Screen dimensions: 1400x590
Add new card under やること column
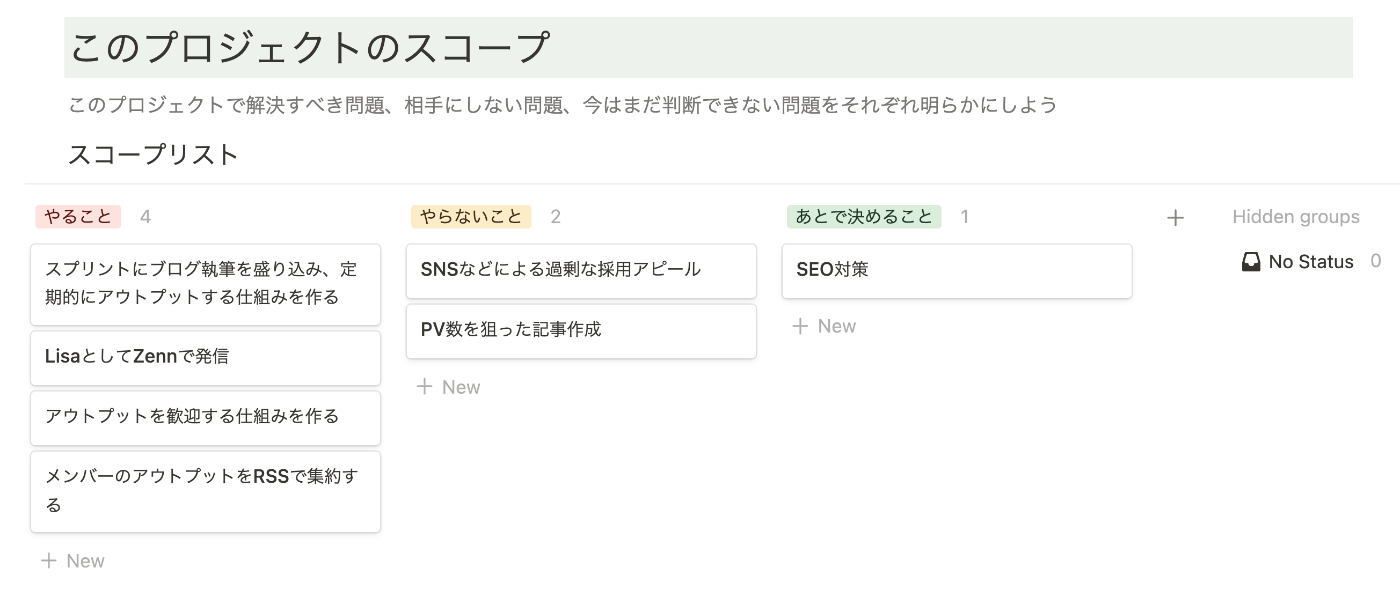click(73, 561)
